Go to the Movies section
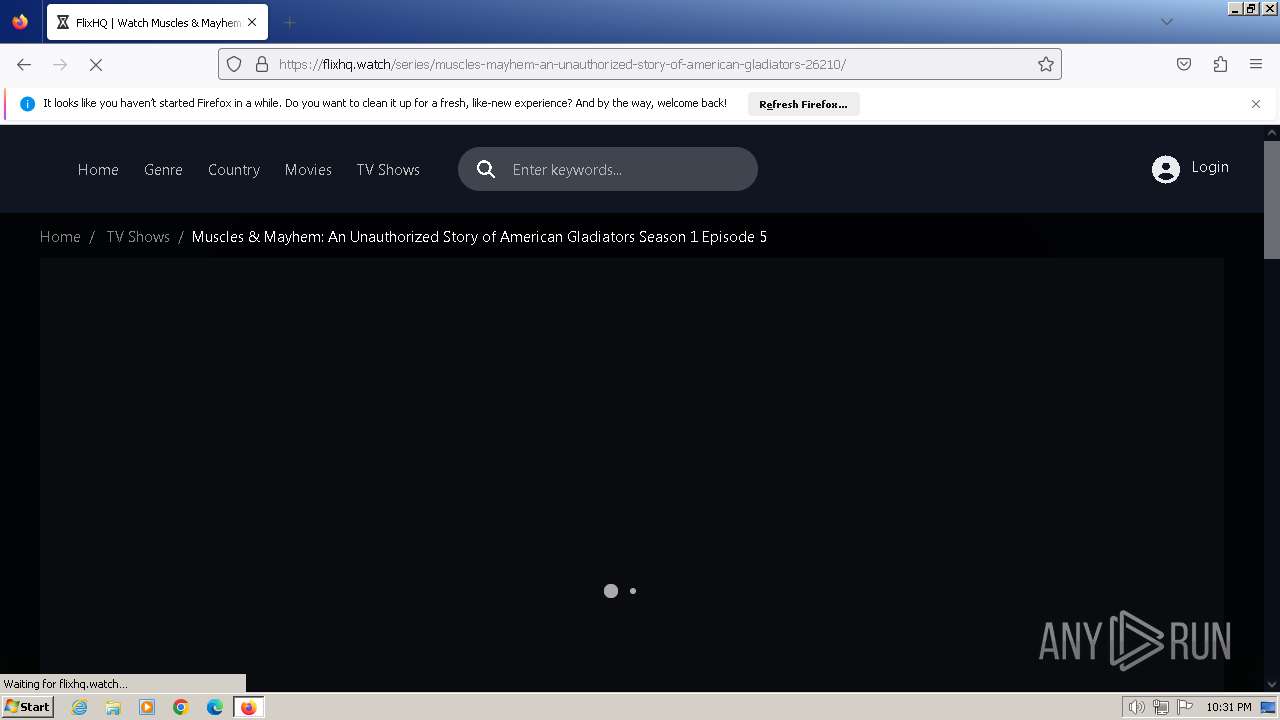This screenshot has height=720, width=1280. (x=308, y=170)
